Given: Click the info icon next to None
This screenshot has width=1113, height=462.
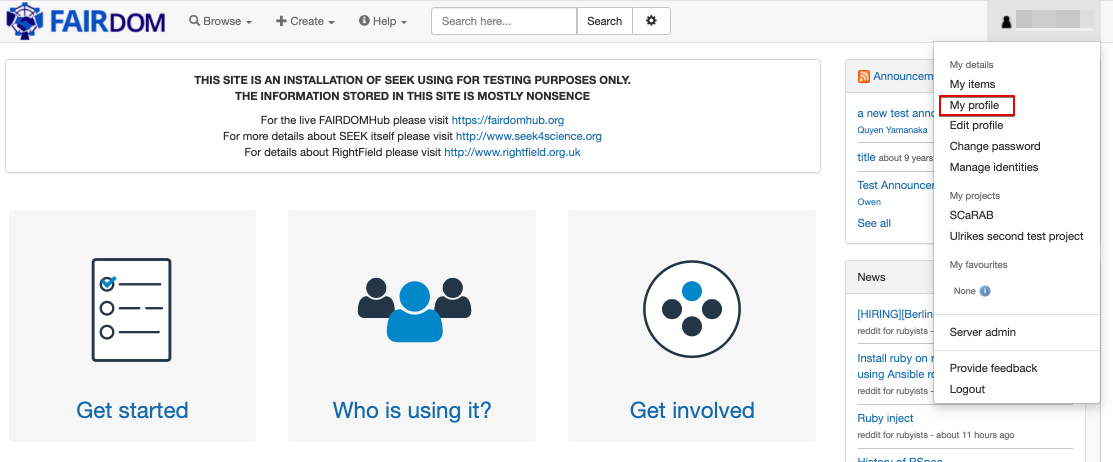Looking at the screenshot, I should (985, 291).
